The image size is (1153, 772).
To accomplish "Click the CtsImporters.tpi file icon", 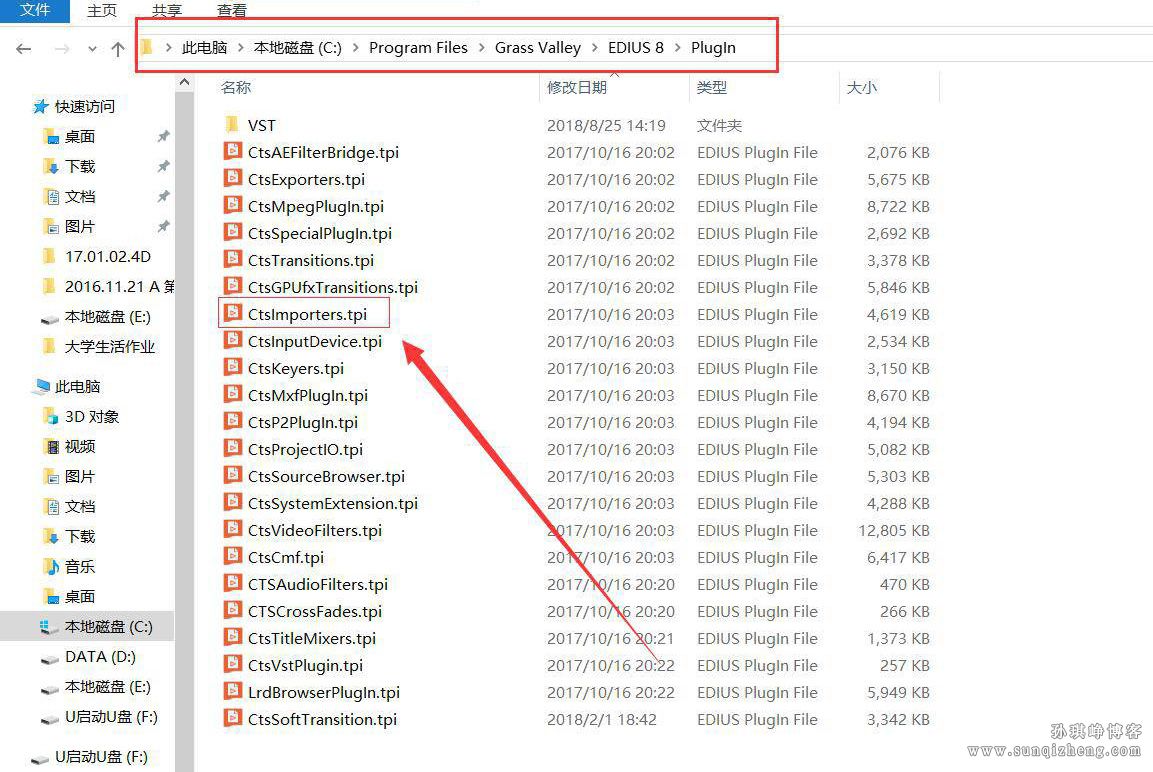I will coord(232,314).
